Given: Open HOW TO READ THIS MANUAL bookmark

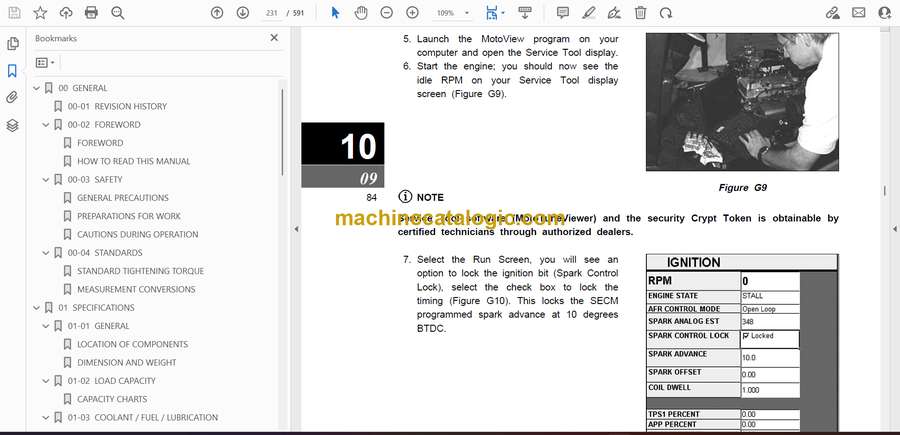Looking at the screenshot, I should [134, 161].
